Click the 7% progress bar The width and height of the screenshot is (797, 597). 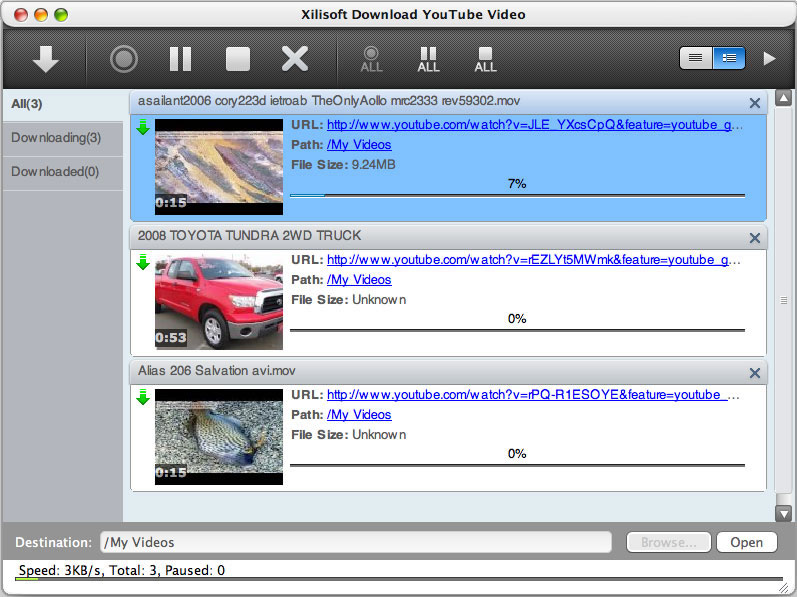[x=517, y=195]
